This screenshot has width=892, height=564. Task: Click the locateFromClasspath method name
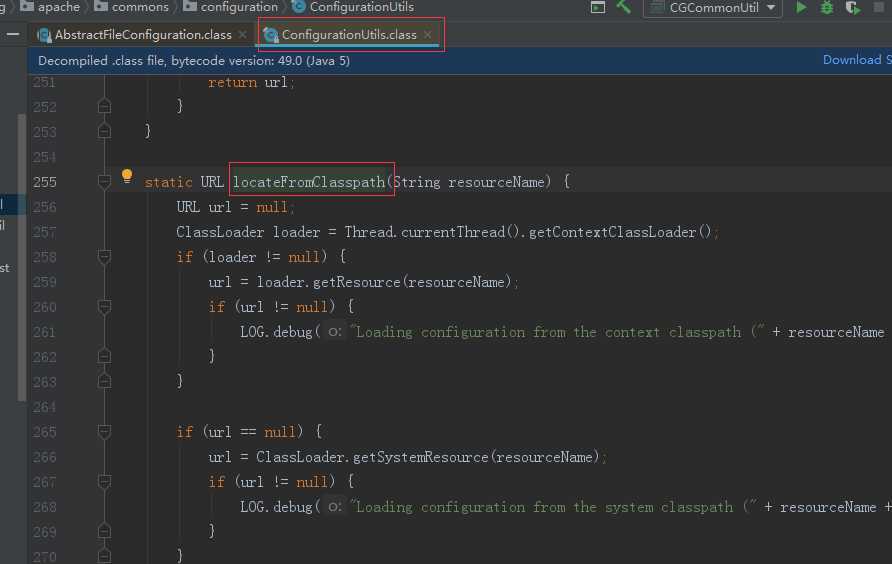point(309,182)
